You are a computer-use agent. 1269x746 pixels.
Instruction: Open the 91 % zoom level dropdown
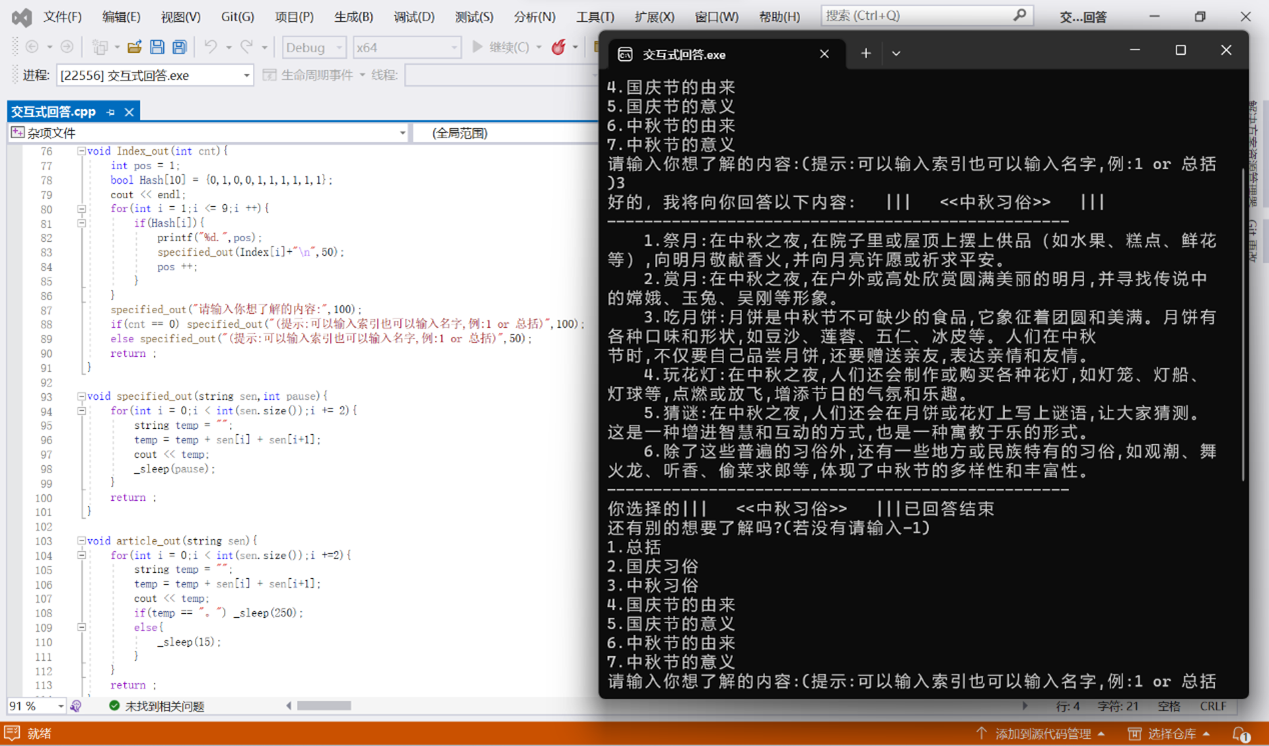click(60, 706)
